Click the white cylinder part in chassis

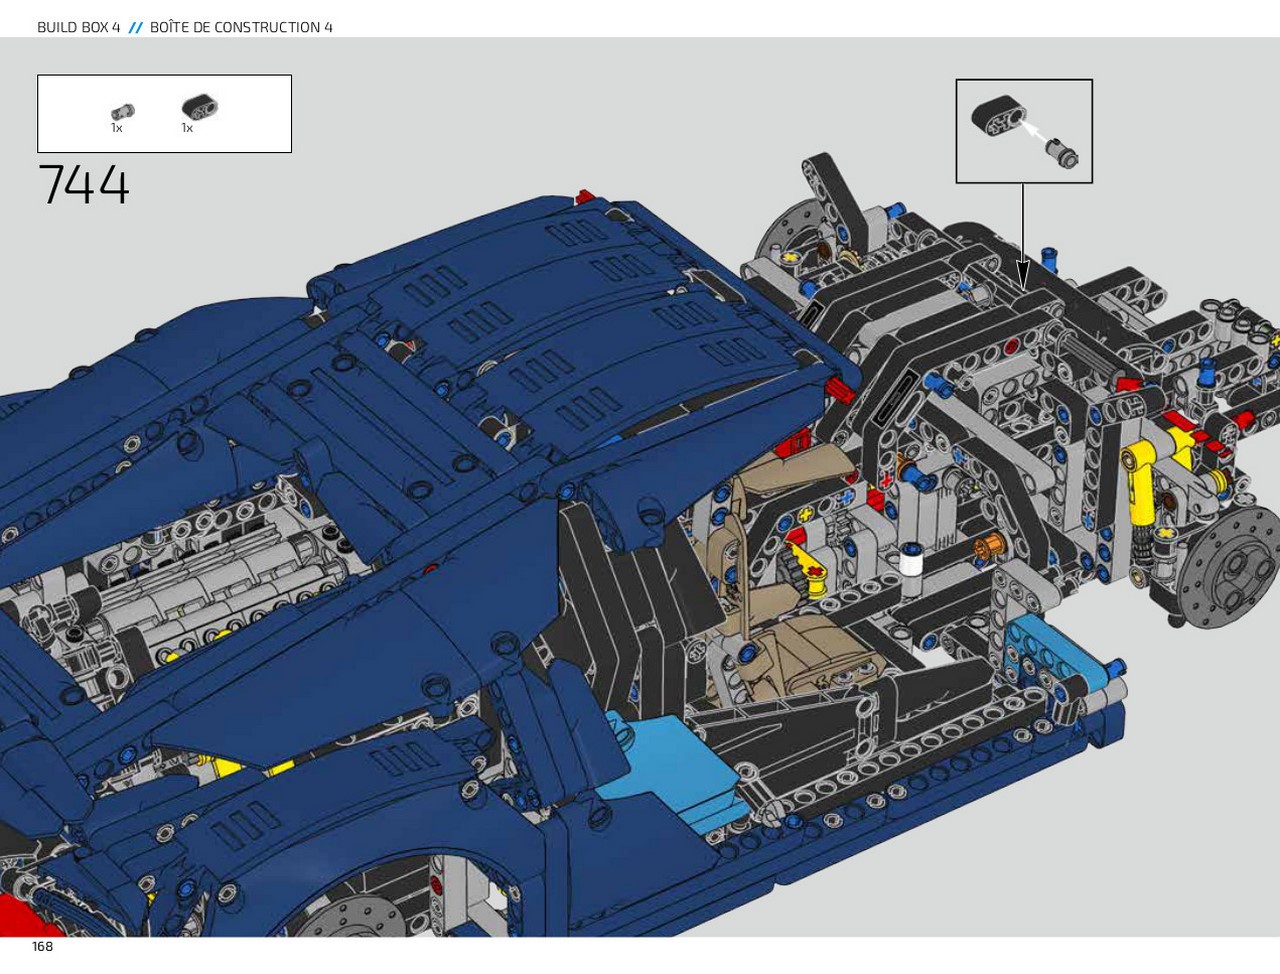(x=910, y=560)
